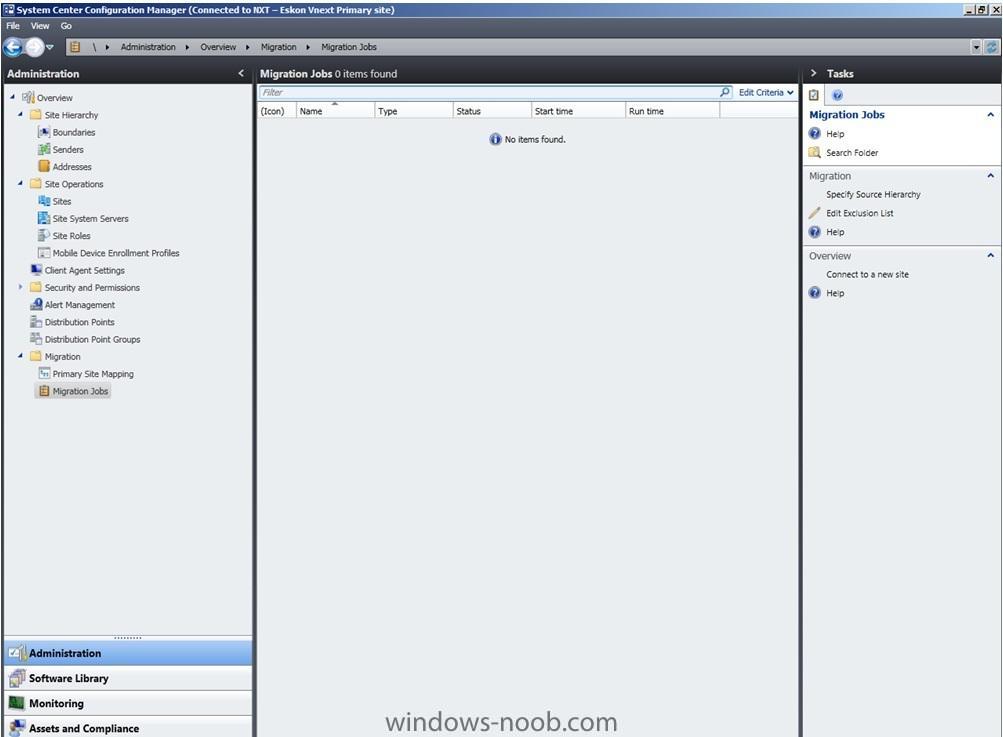Sort list by Start time column

(578, 111)
